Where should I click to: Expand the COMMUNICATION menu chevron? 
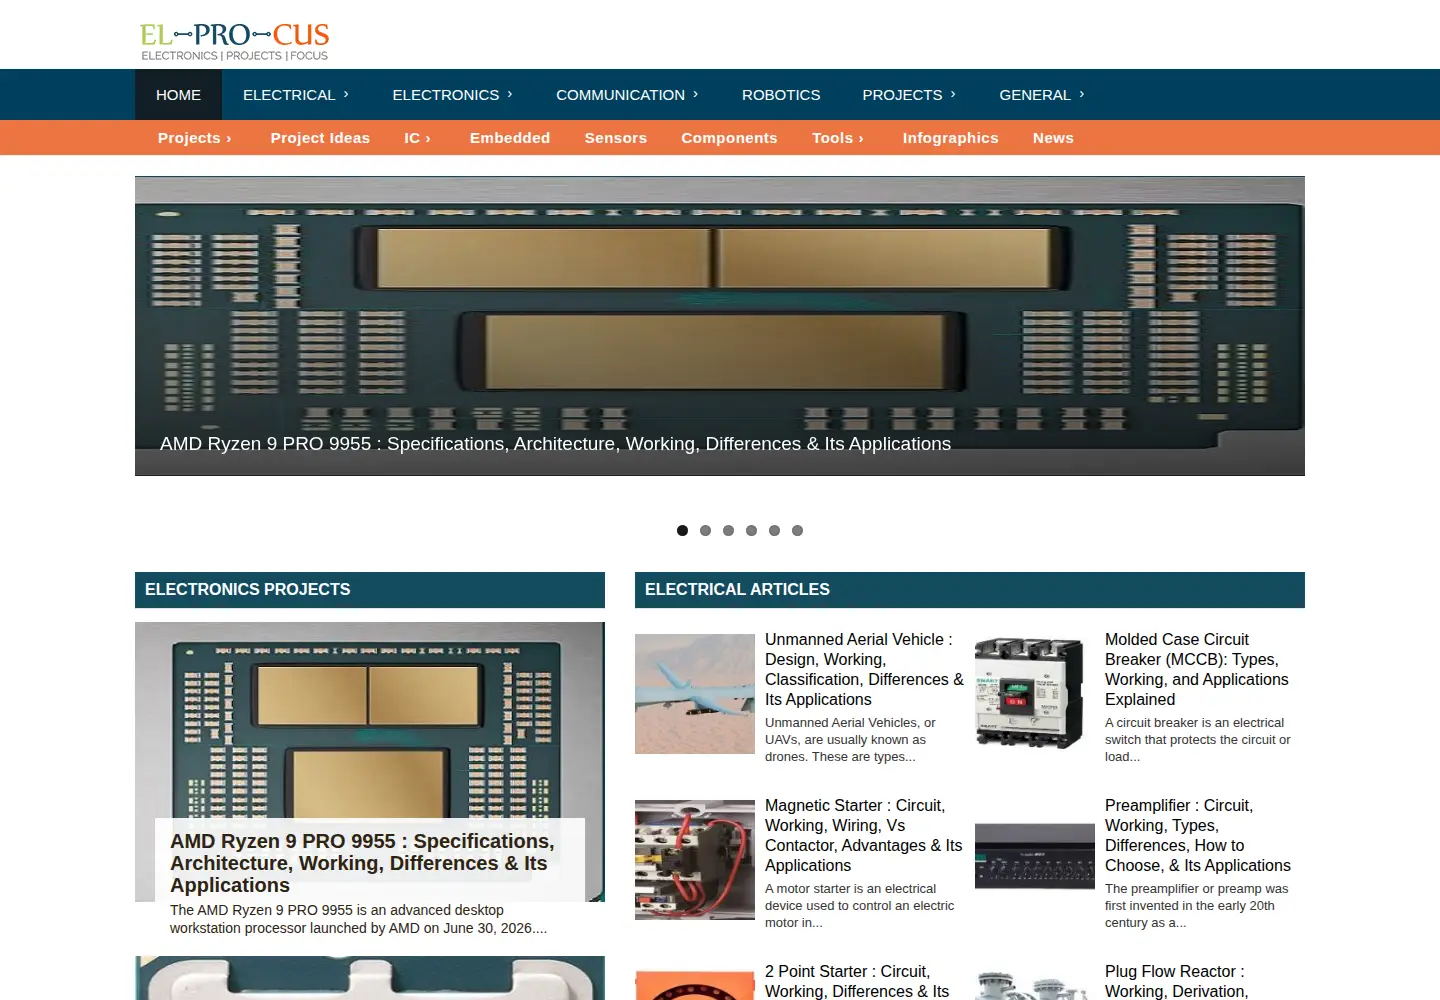696,94
